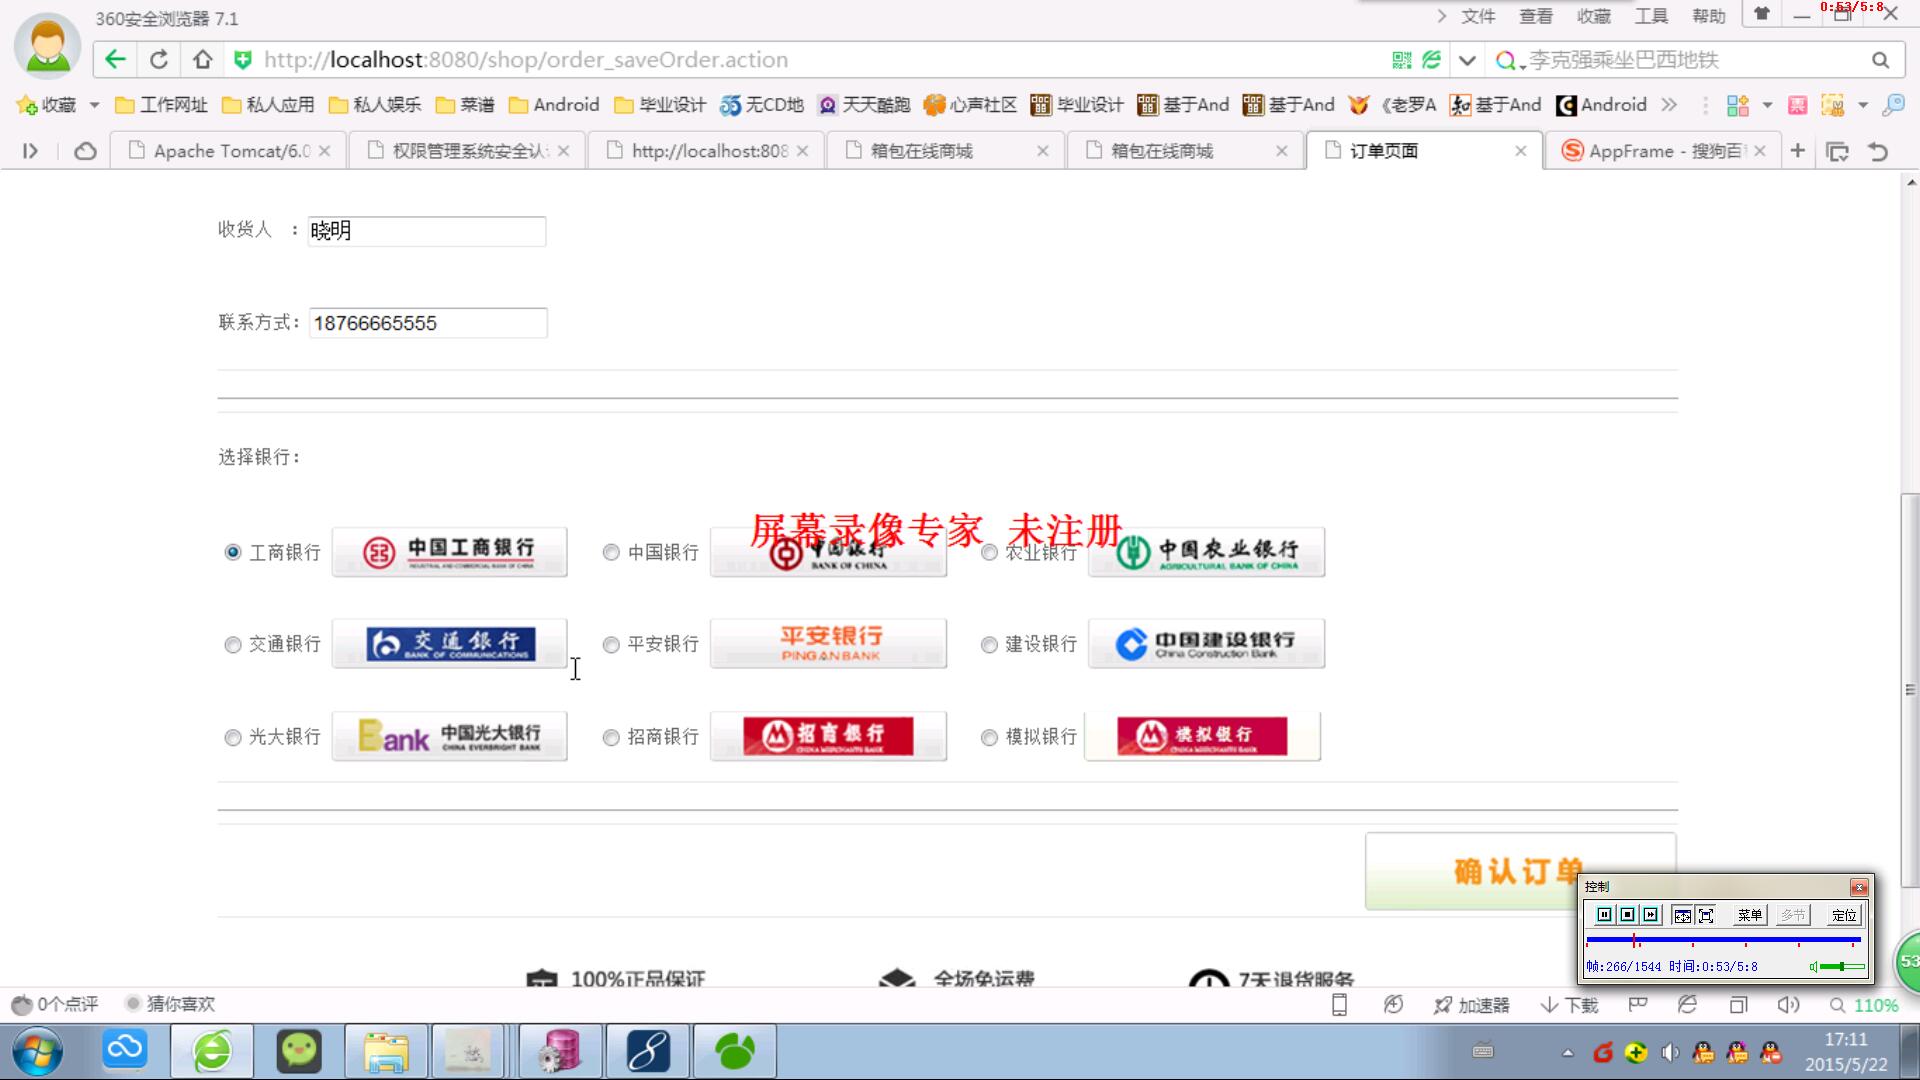Open Windows Start menu orb
1920x1080 pixels.
[x=38, y=1052]
